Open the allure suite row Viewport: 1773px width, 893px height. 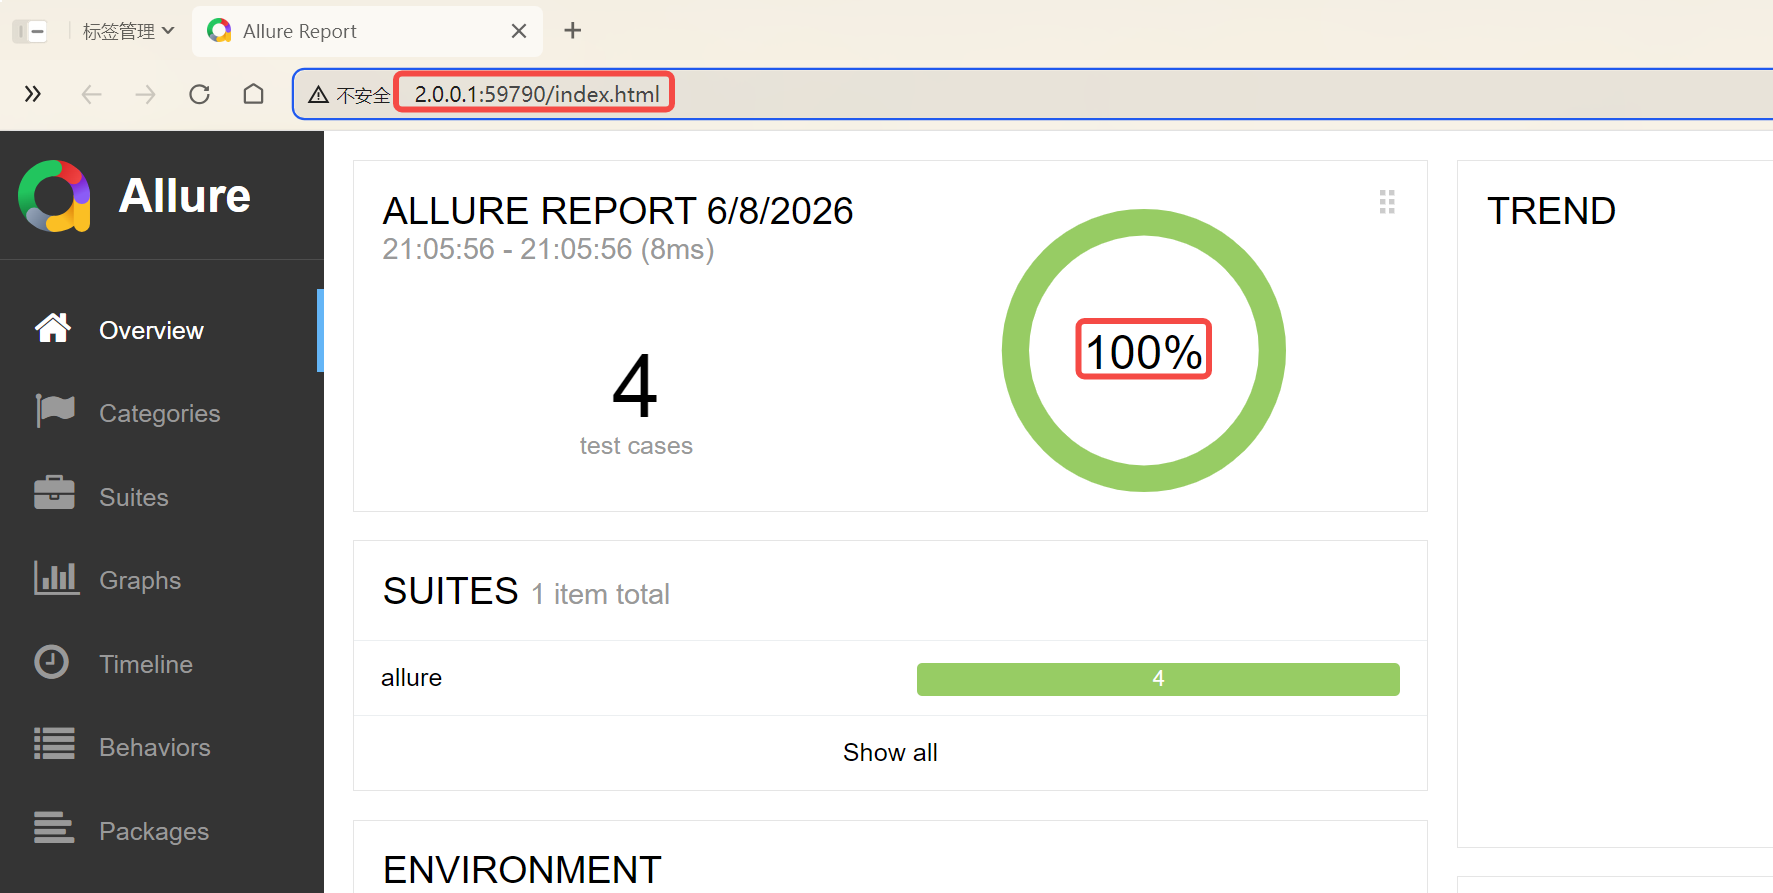pos(890,678)
